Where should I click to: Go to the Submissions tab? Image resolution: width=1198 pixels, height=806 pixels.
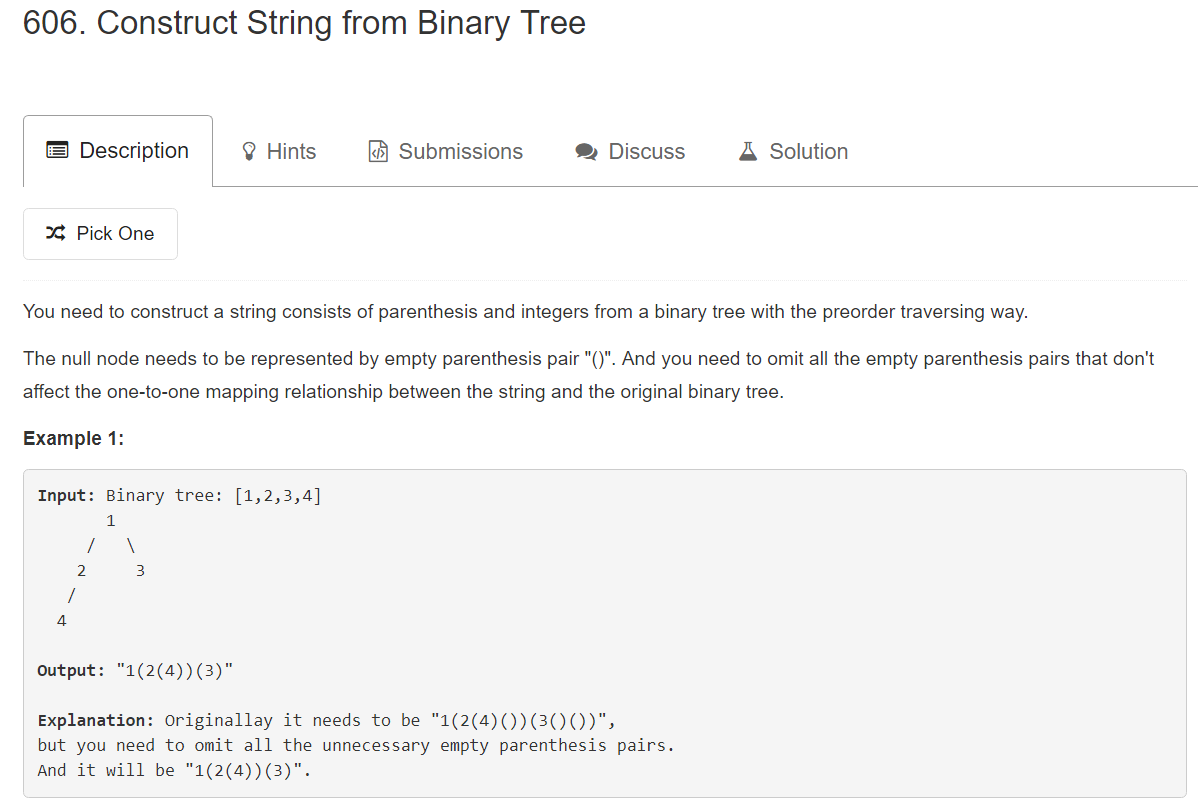tap(460, 152)
